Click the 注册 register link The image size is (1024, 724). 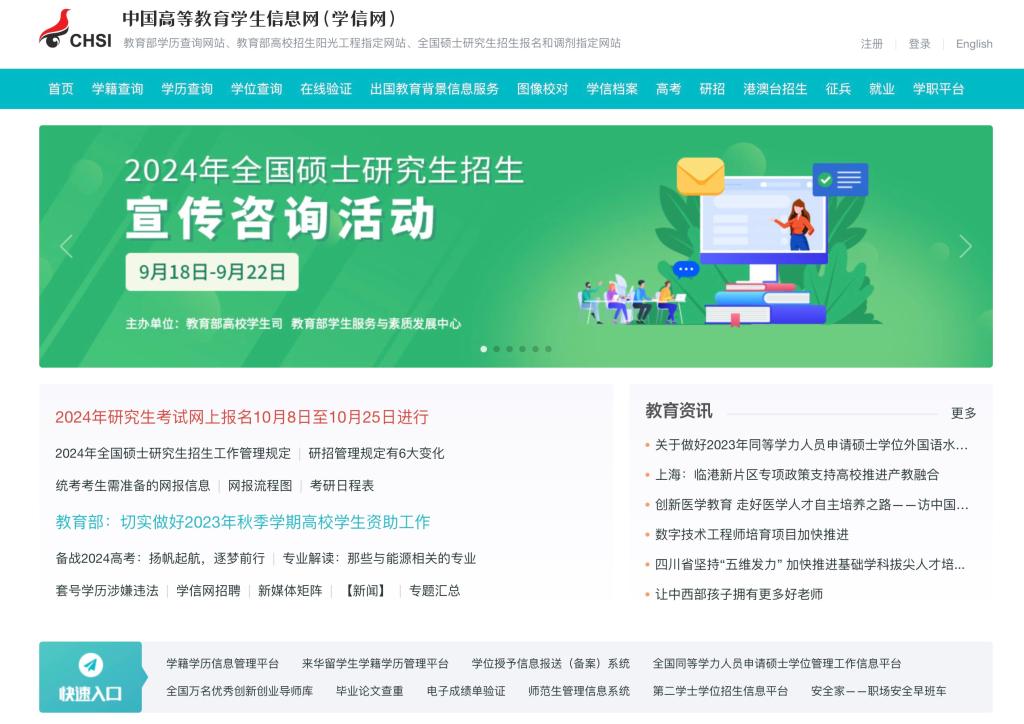click(872, 44)
